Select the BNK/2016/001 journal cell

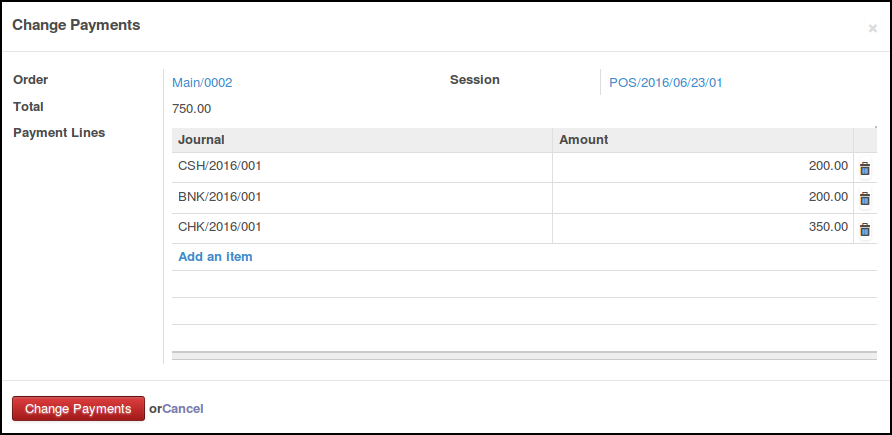pos(362,198)
